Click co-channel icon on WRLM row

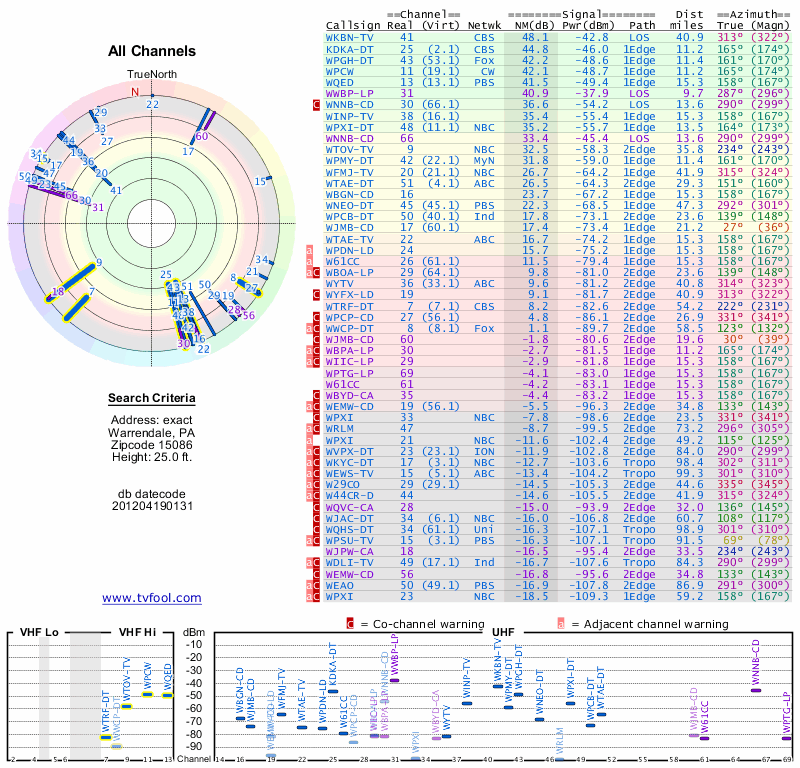[x=316, y=429]
